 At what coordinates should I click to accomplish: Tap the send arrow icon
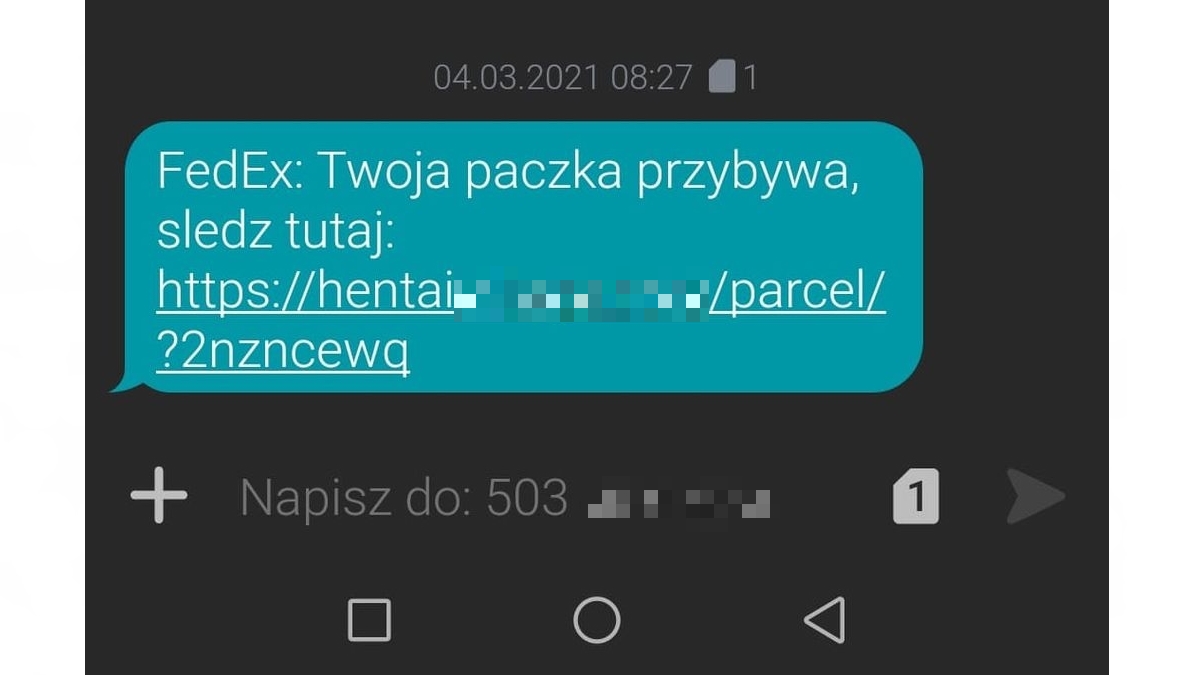click(1035, 496)
